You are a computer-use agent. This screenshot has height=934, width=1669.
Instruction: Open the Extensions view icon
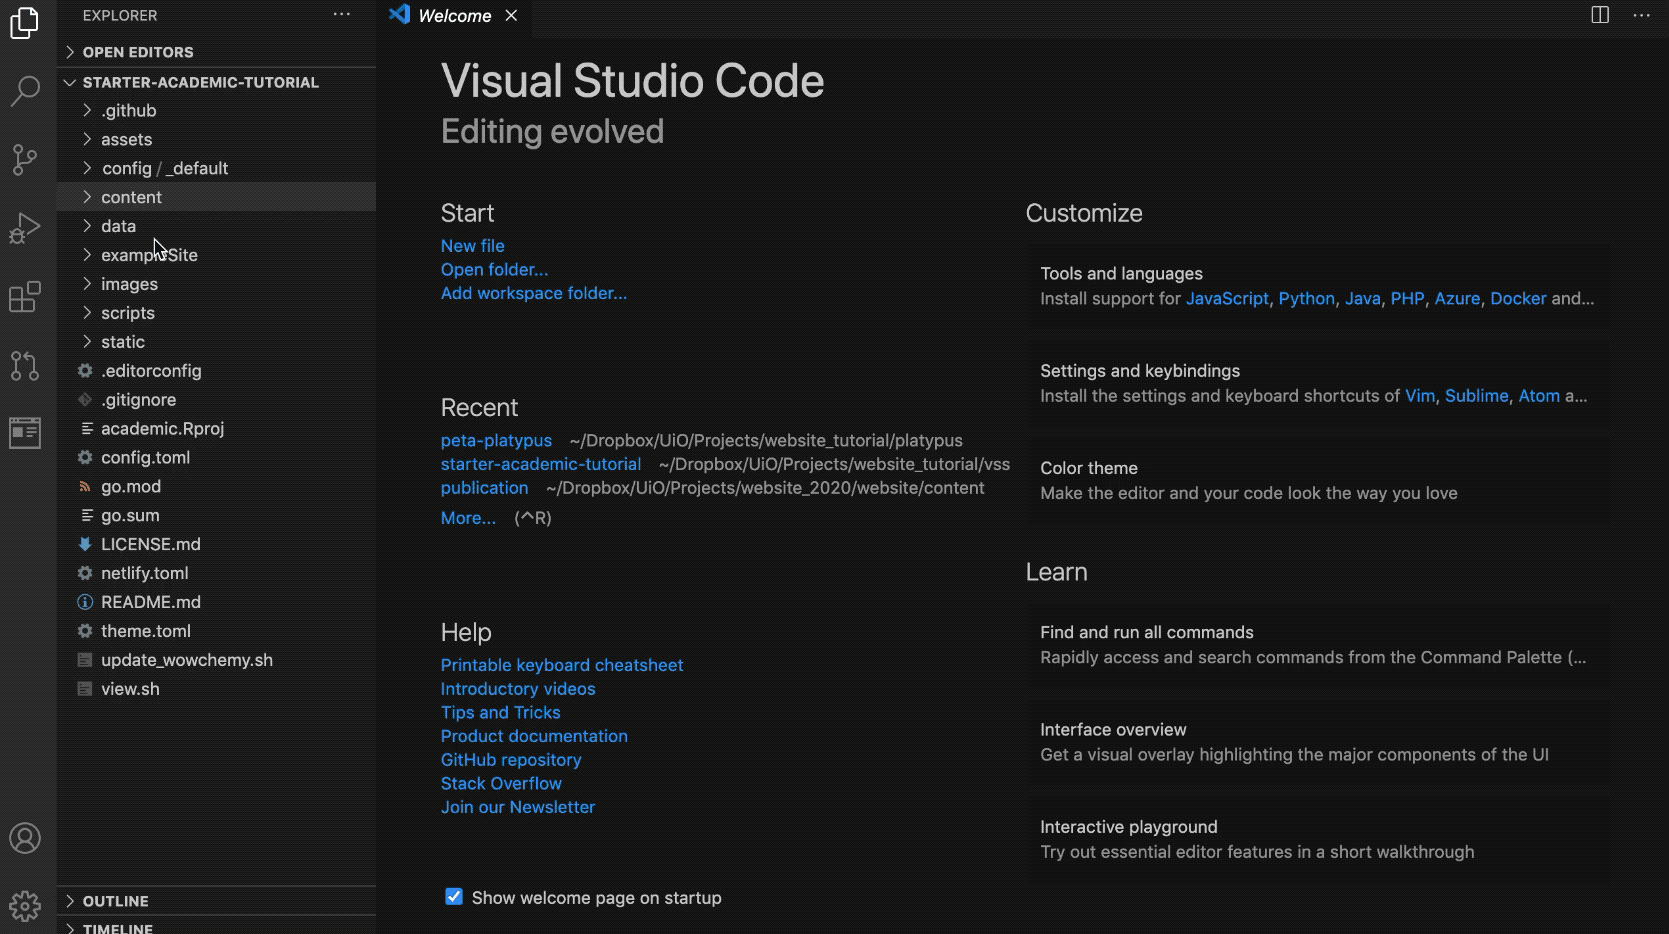[x=25, y=297]
